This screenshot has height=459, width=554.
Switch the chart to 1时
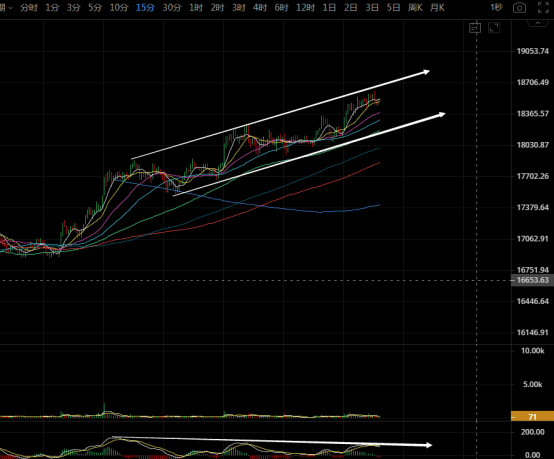tap(196, 7)
